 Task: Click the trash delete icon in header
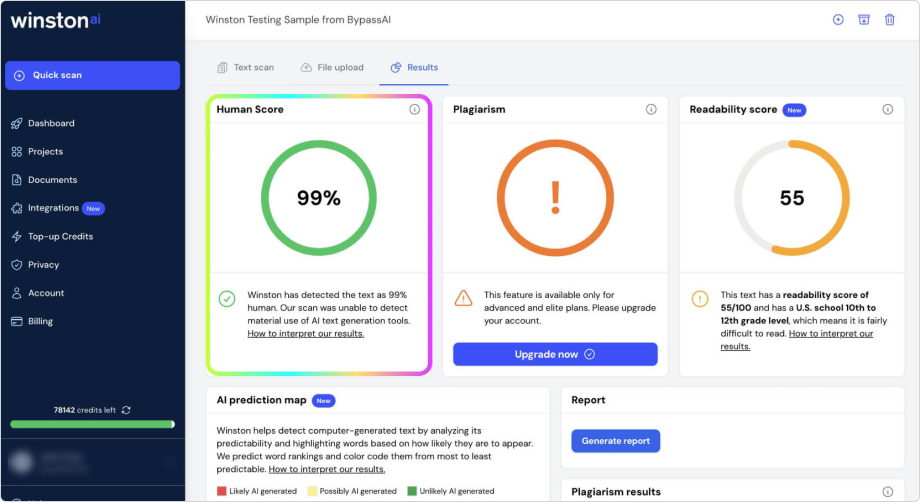click(x=890, y=19)
